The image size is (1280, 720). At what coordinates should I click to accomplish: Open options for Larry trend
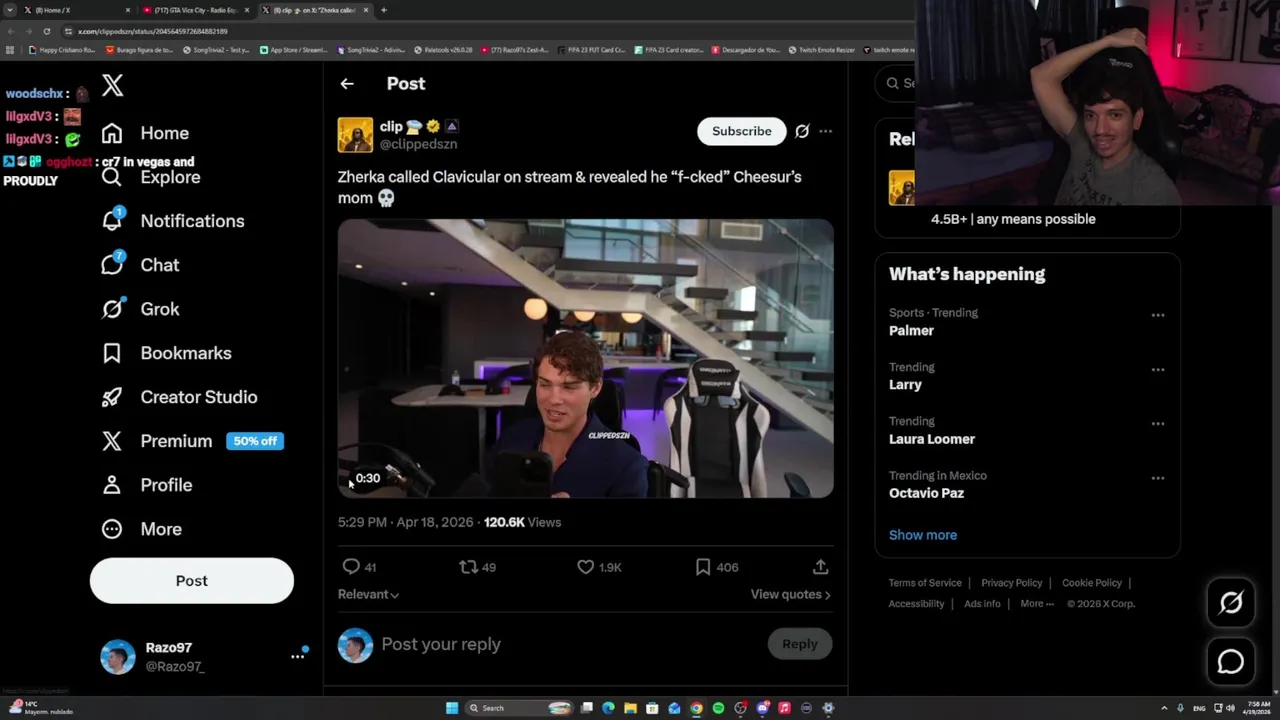click(x=1157, y=369)
